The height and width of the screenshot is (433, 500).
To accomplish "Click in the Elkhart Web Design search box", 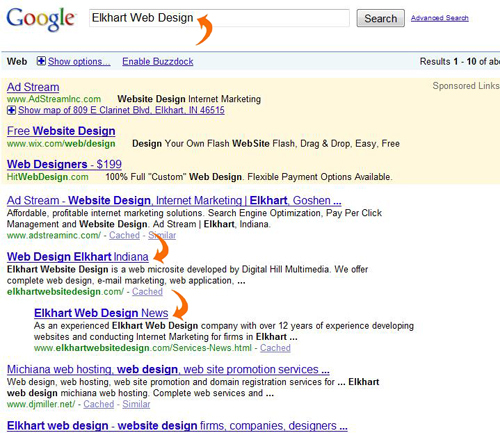I will point(219,18).
